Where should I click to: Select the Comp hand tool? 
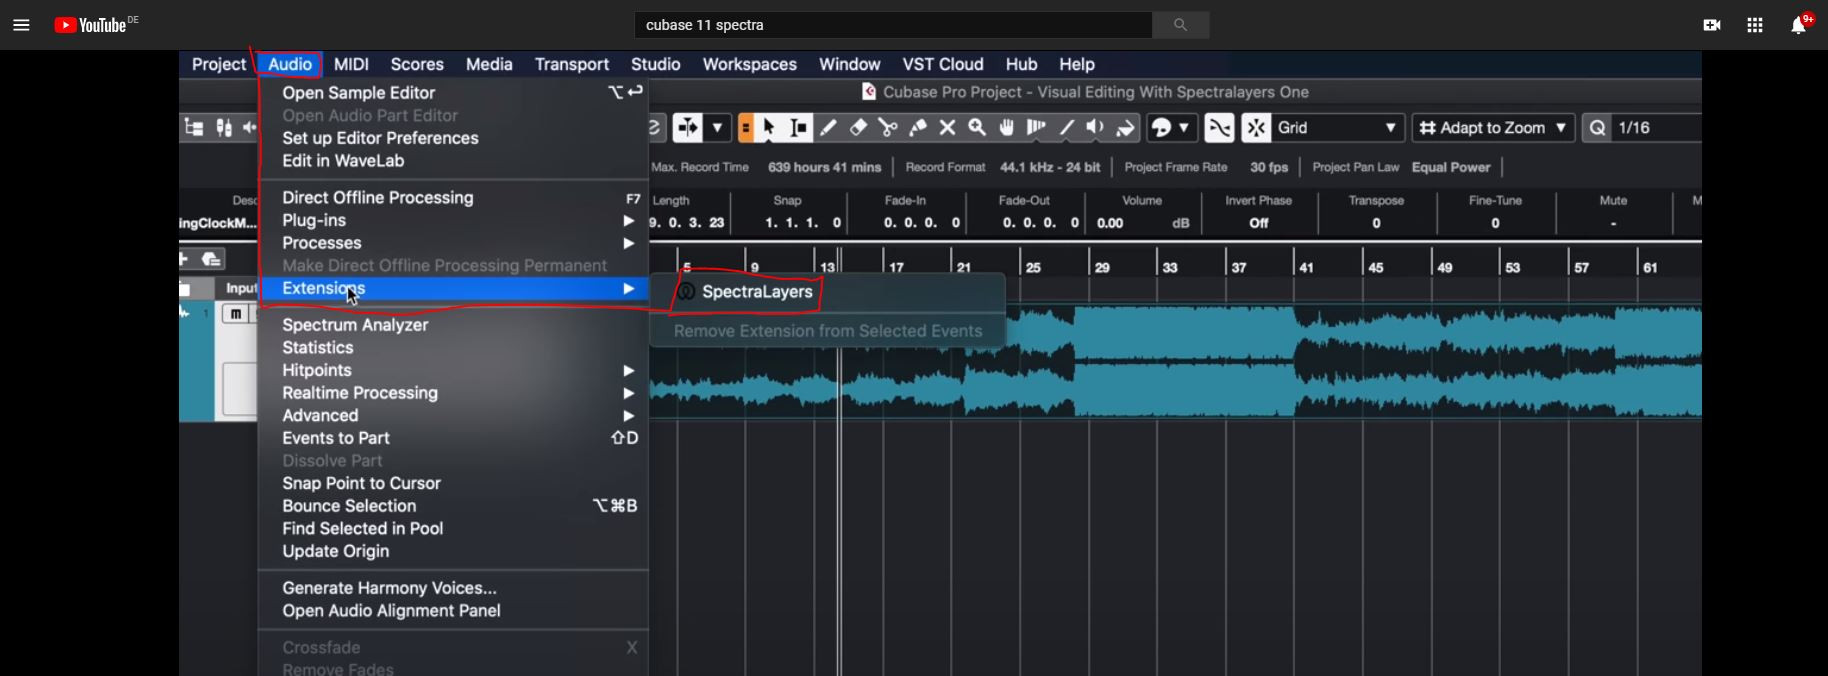pyautogui.click(x=1007, y=128)
